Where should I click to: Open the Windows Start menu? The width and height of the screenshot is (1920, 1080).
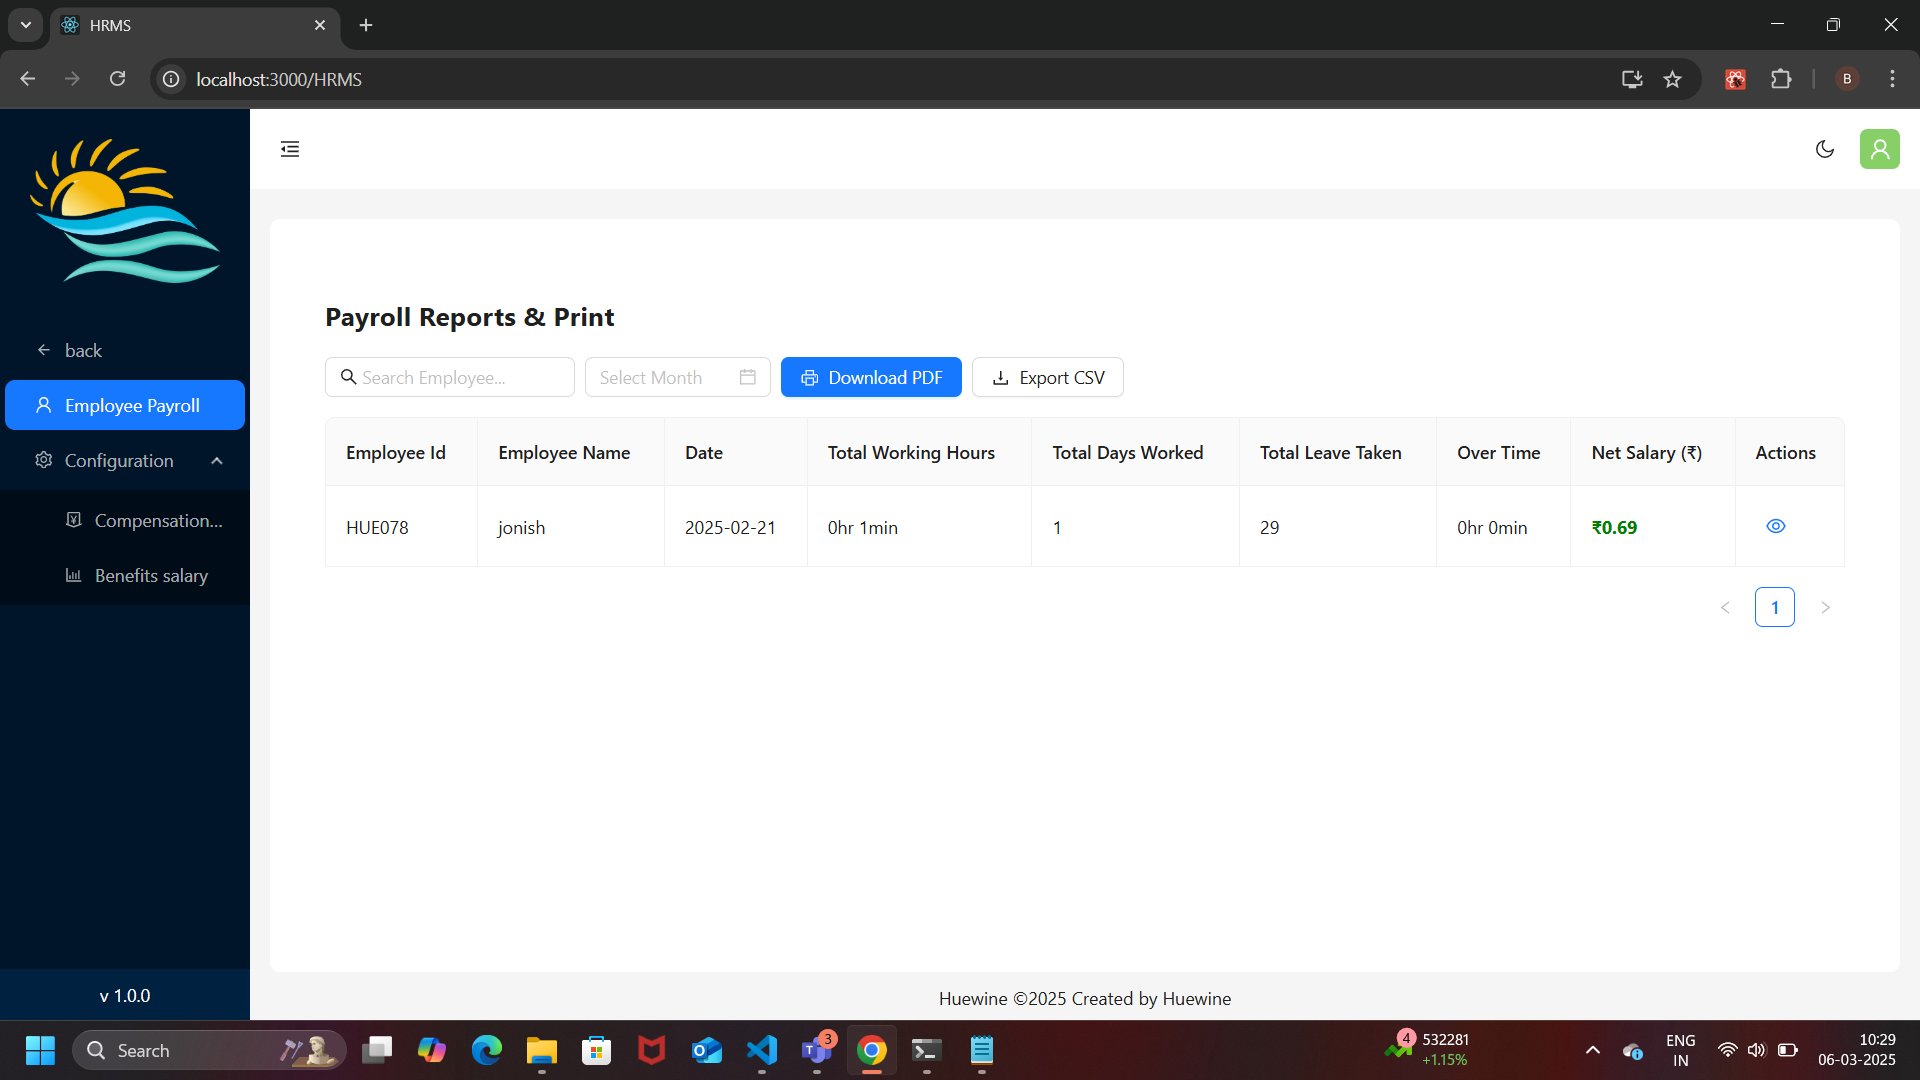pos(40,1050)
